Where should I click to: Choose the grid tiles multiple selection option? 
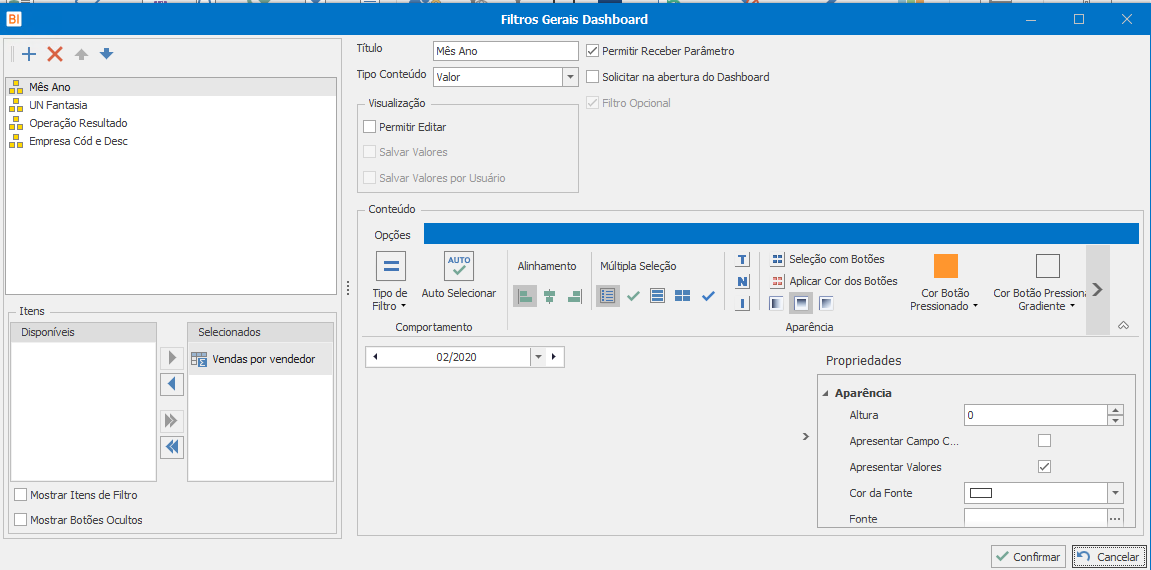tap(683, 296)
